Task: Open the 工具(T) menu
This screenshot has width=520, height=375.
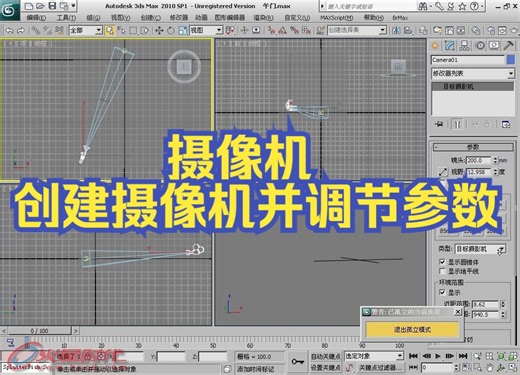Action: click(66, 18)
